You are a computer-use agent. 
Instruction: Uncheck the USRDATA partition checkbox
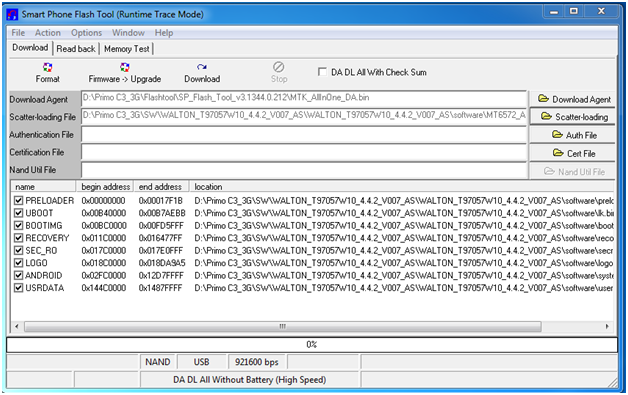[x=18, y=288]
